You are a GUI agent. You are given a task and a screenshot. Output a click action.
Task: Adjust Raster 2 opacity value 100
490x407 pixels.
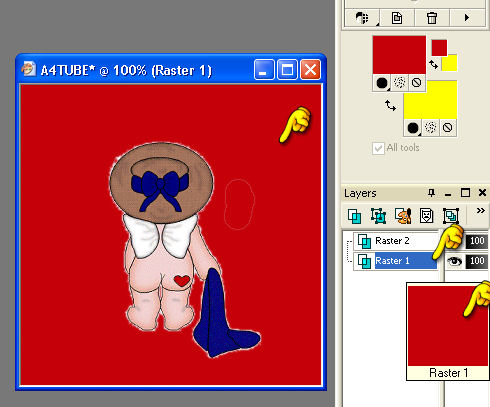(x=477, y=241)
